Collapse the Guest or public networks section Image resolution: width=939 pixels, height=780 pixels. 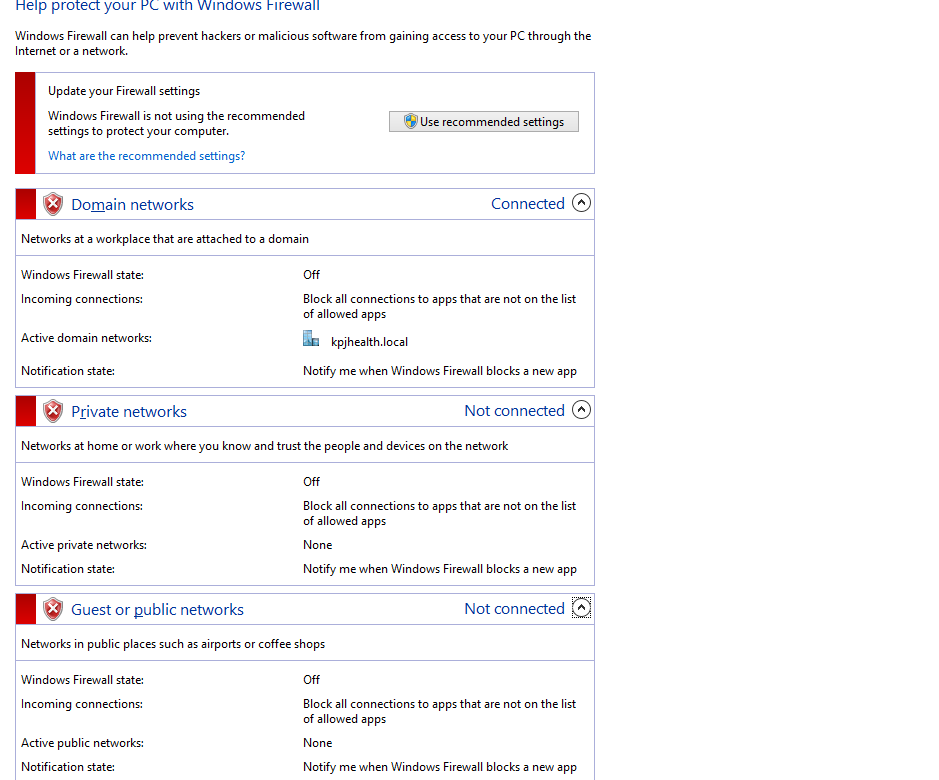pos(581,608)
